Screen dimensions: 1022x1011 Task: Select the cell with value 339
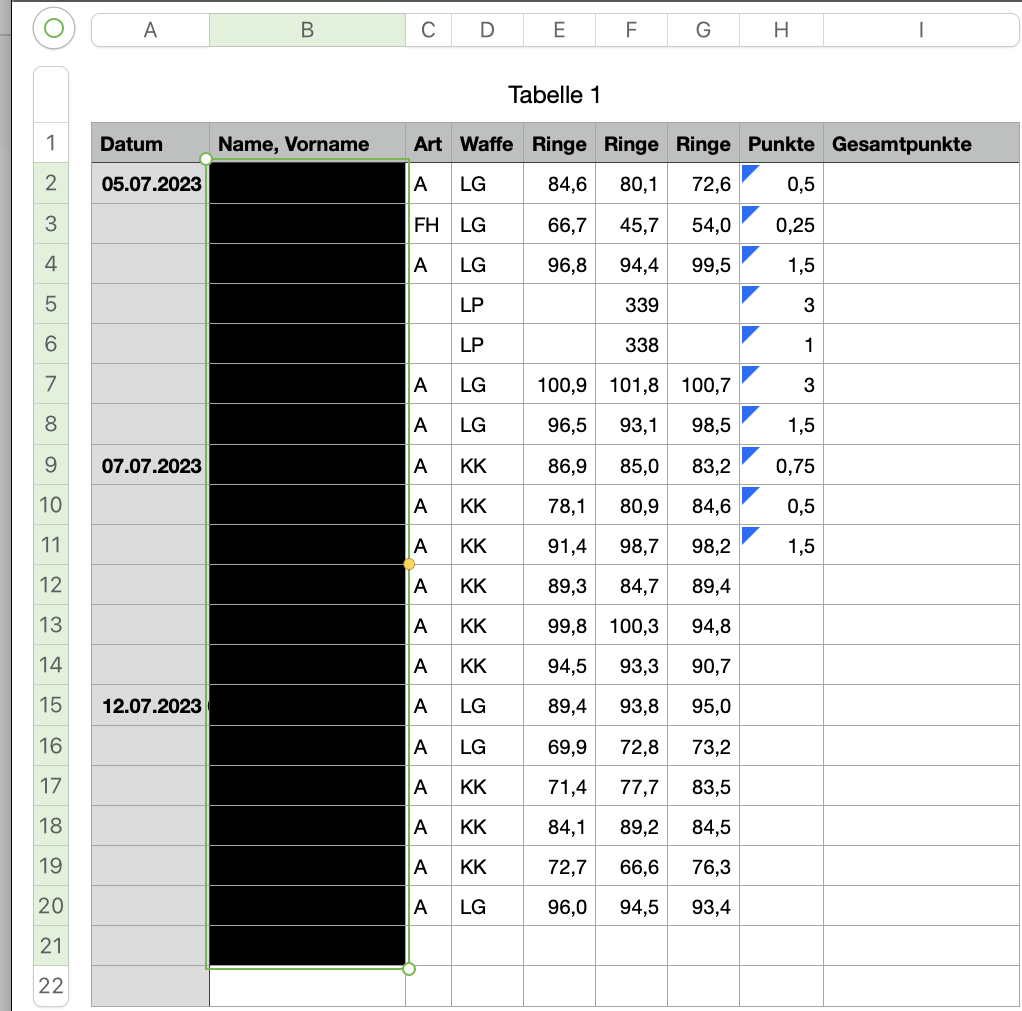pos(631,304)
